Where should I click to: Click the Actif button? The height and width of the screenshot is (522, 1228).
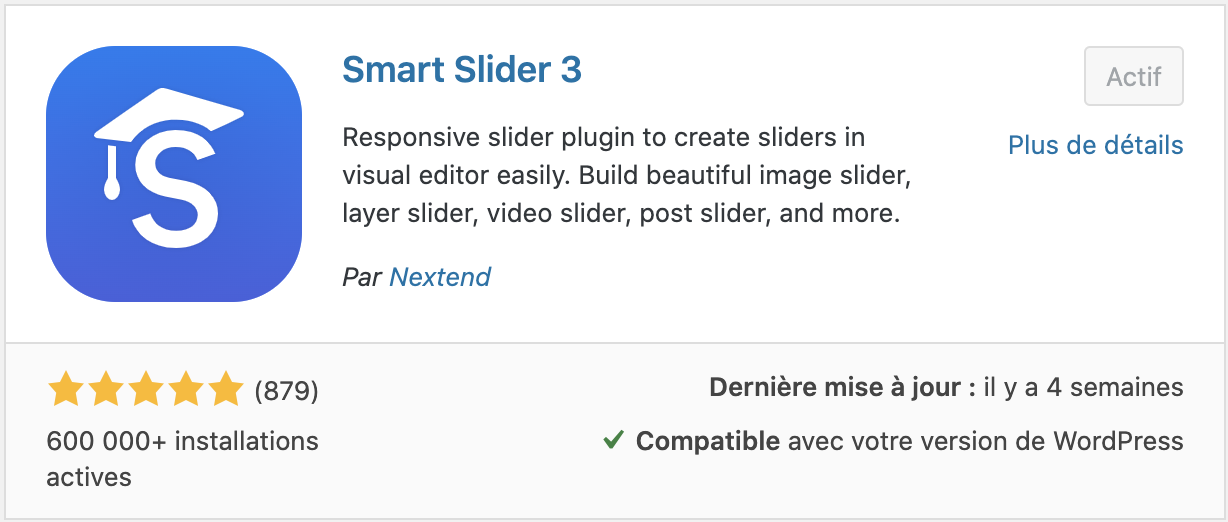point(1134,76)
